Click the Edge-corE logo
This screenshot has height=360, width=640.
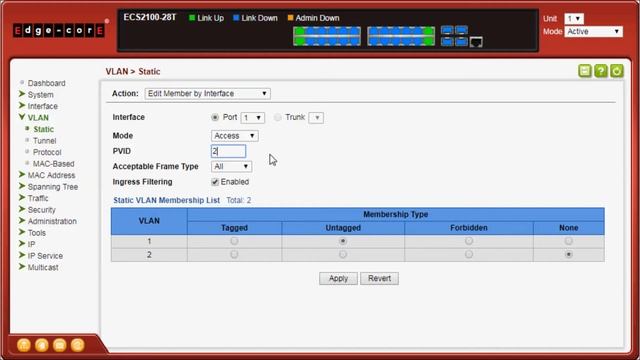point(59,30)
